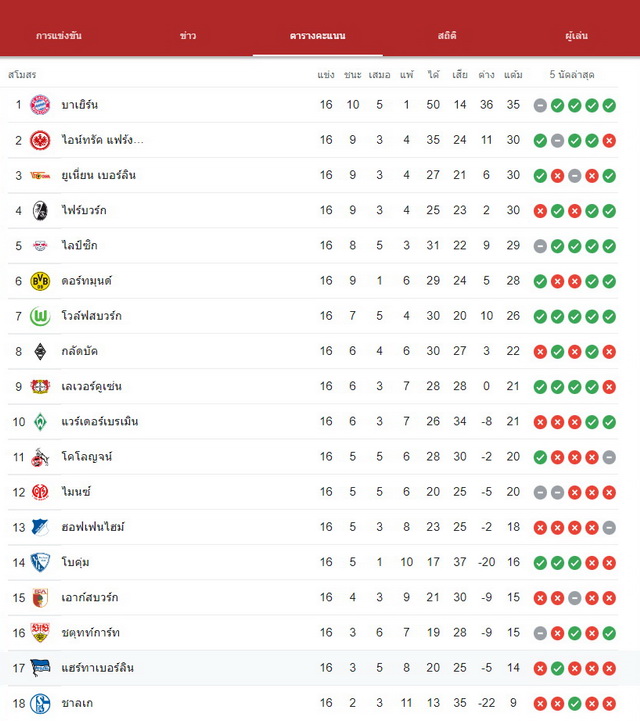Click the Hertha Berlin flag logo
The height and width of the screenshot is (721, 640).
(40, 668)
